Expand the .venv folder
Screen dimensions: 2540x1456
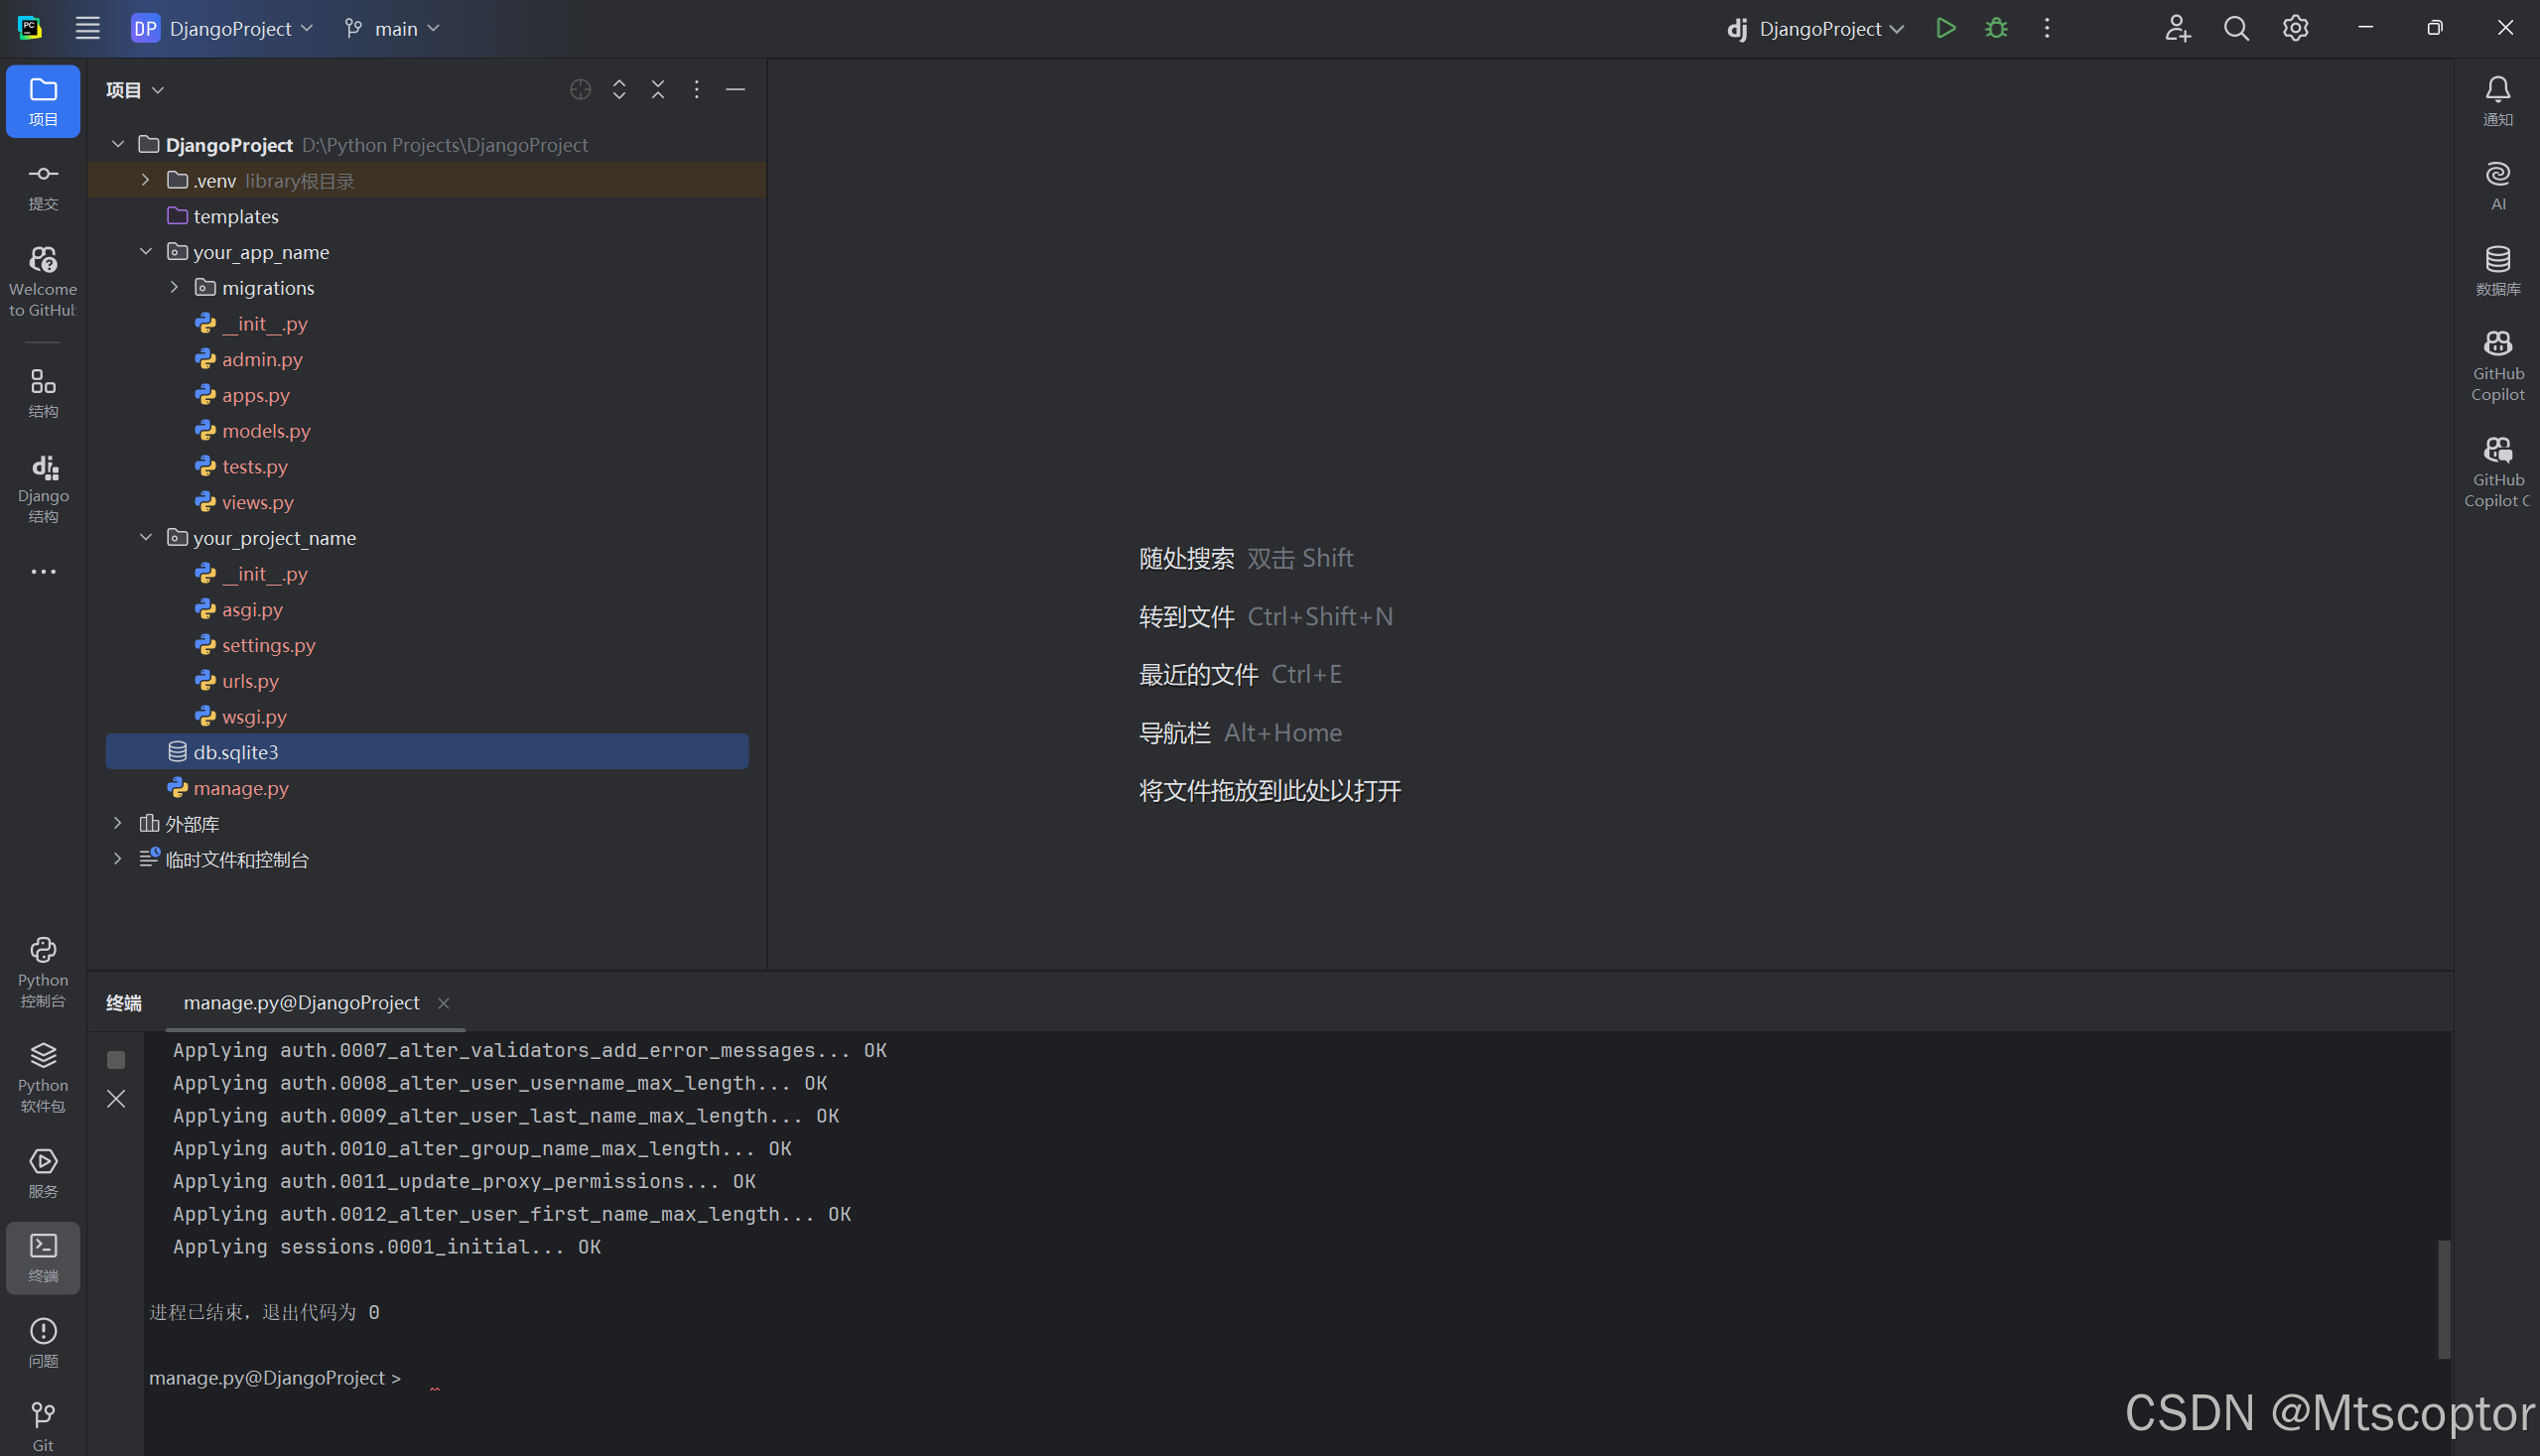[146, 180]
